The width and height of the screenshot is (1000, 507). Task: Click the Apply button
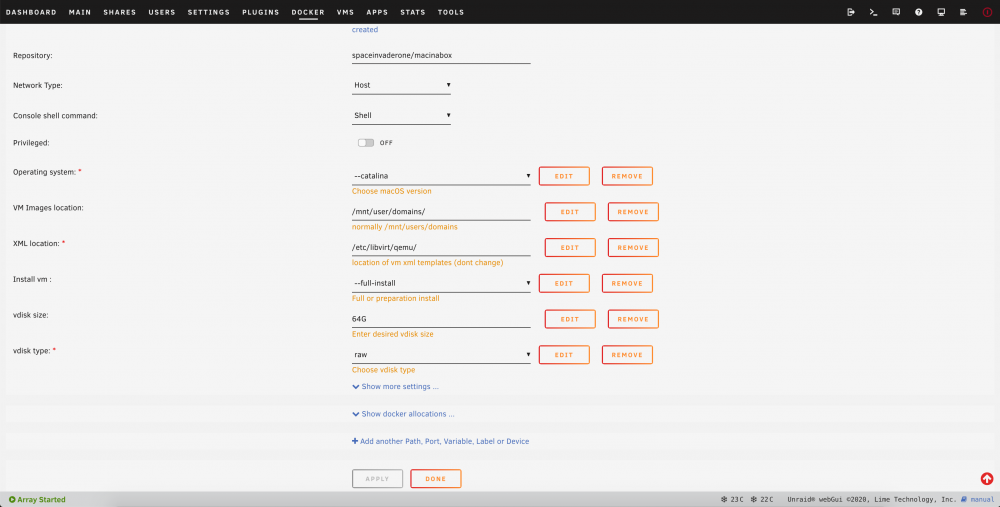tap(377, 478)
